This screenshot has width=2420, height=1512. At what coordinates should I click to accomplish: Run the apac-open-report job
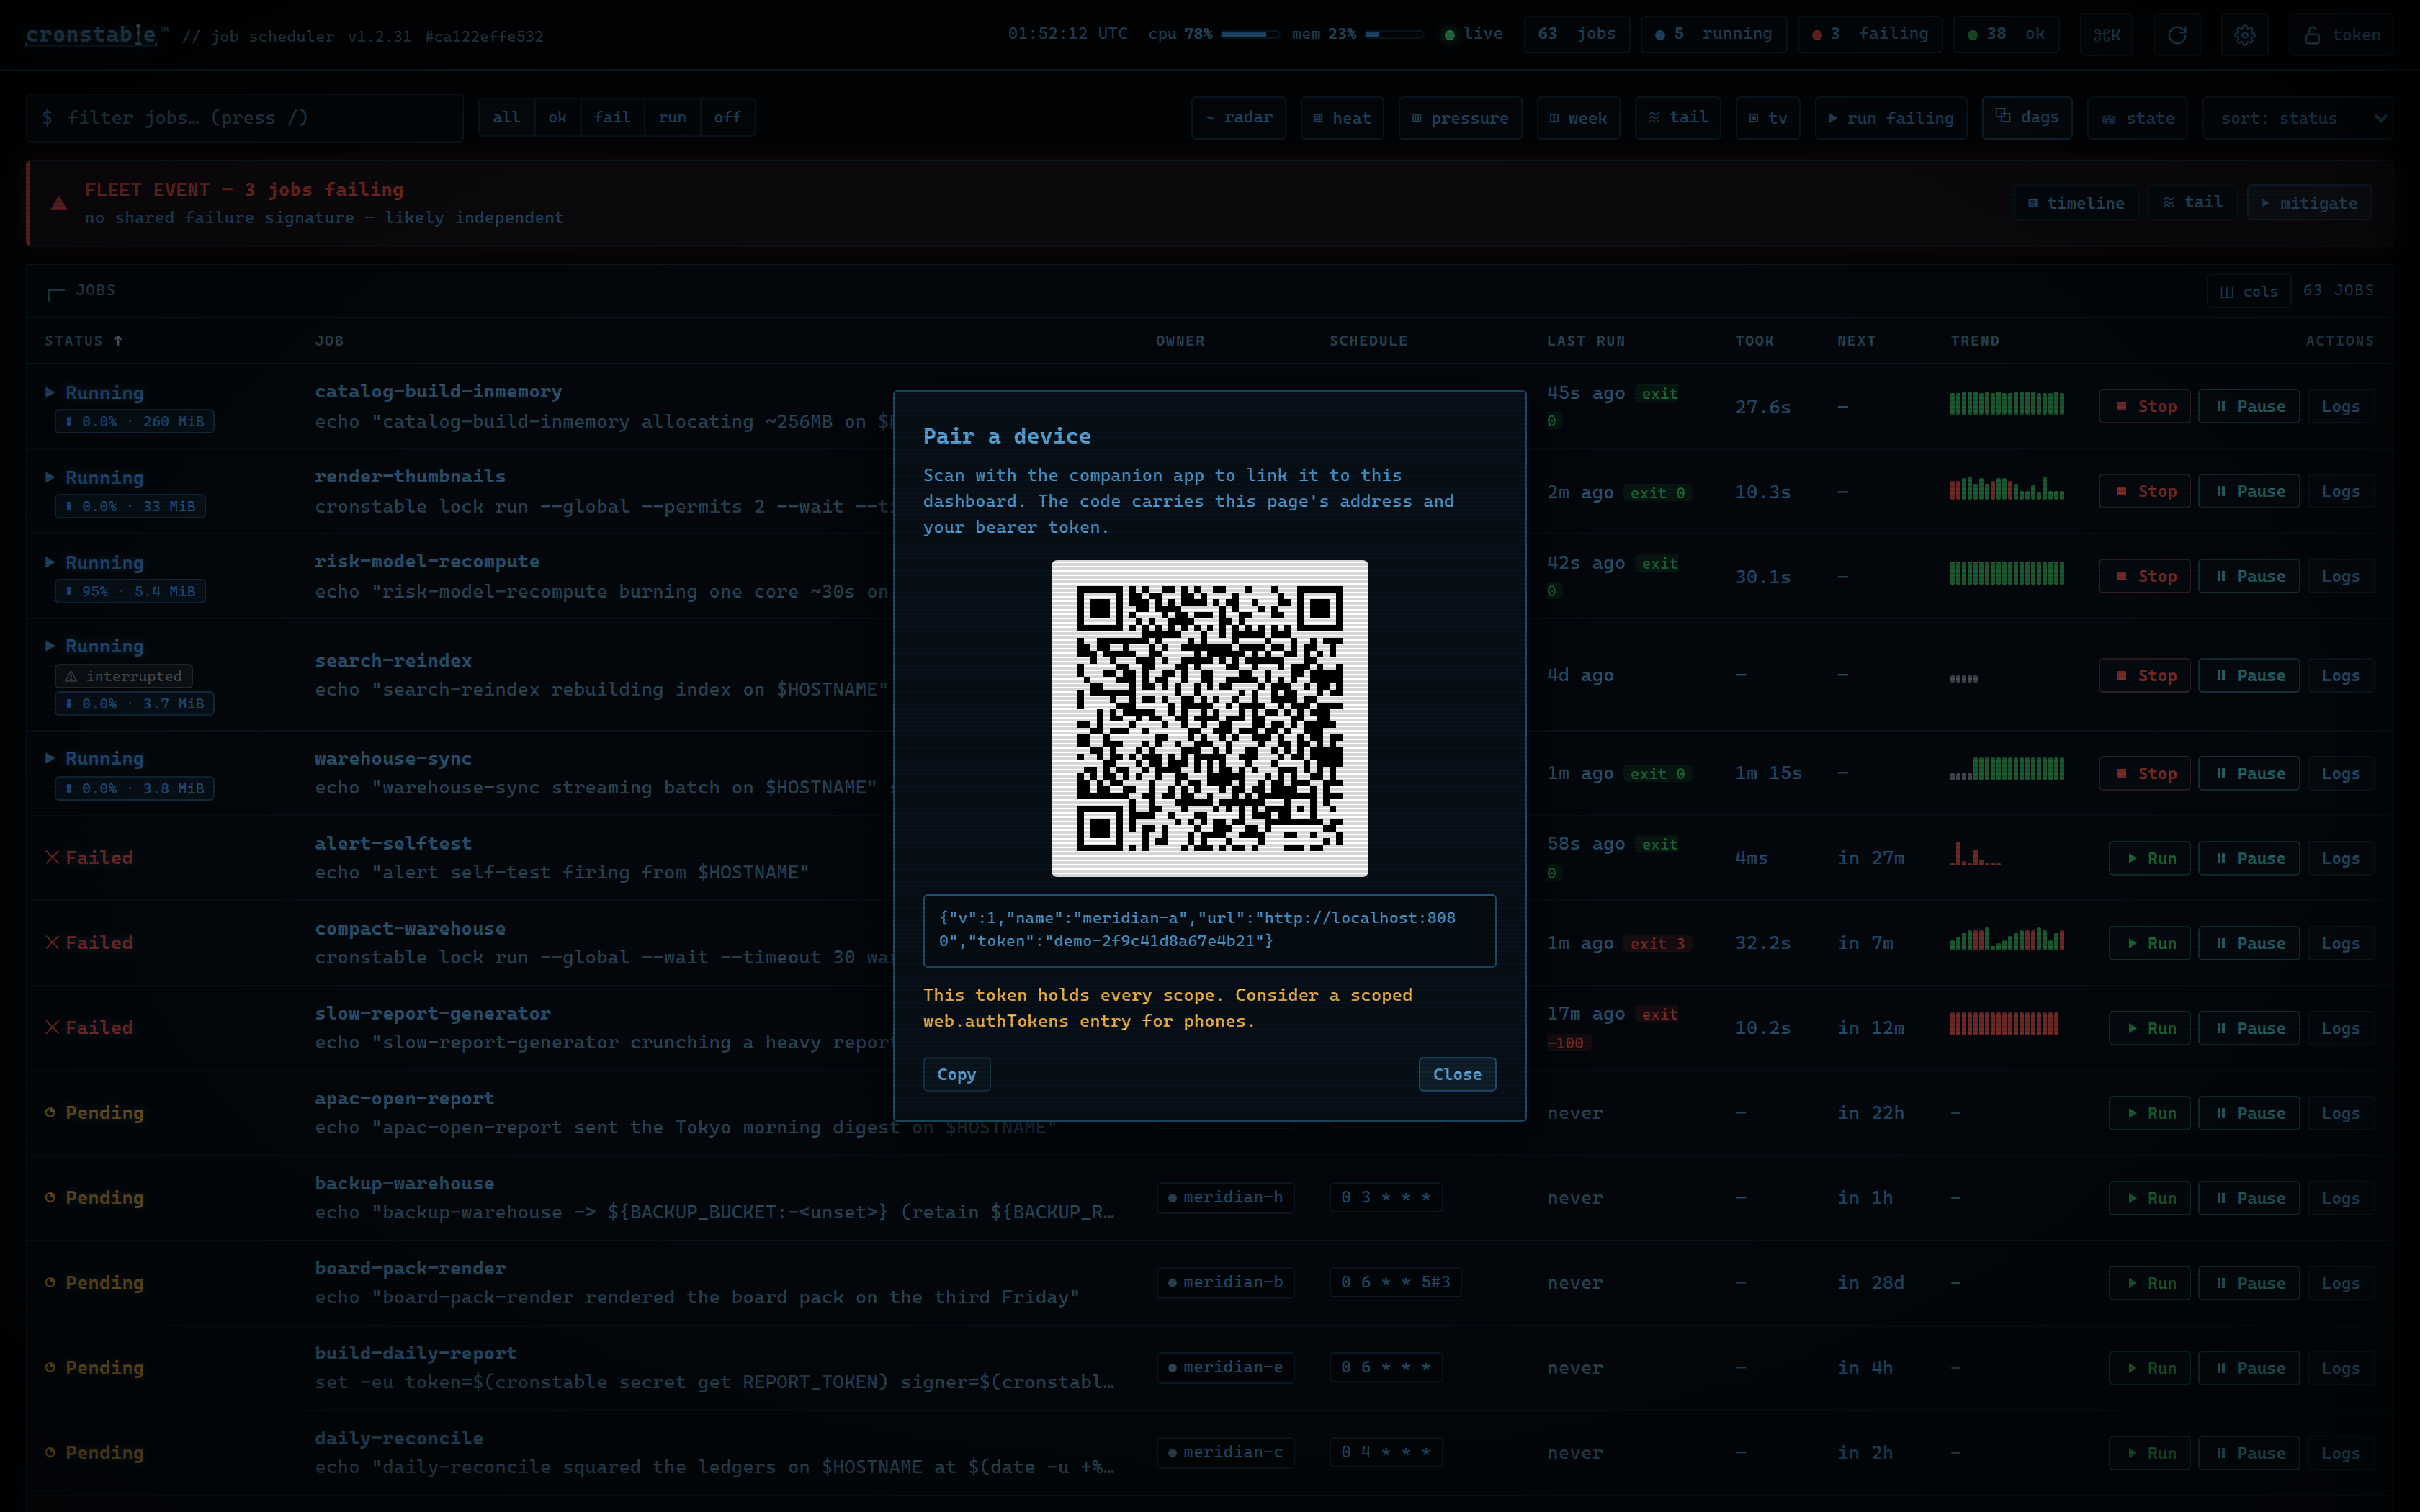point(2150,1114)
